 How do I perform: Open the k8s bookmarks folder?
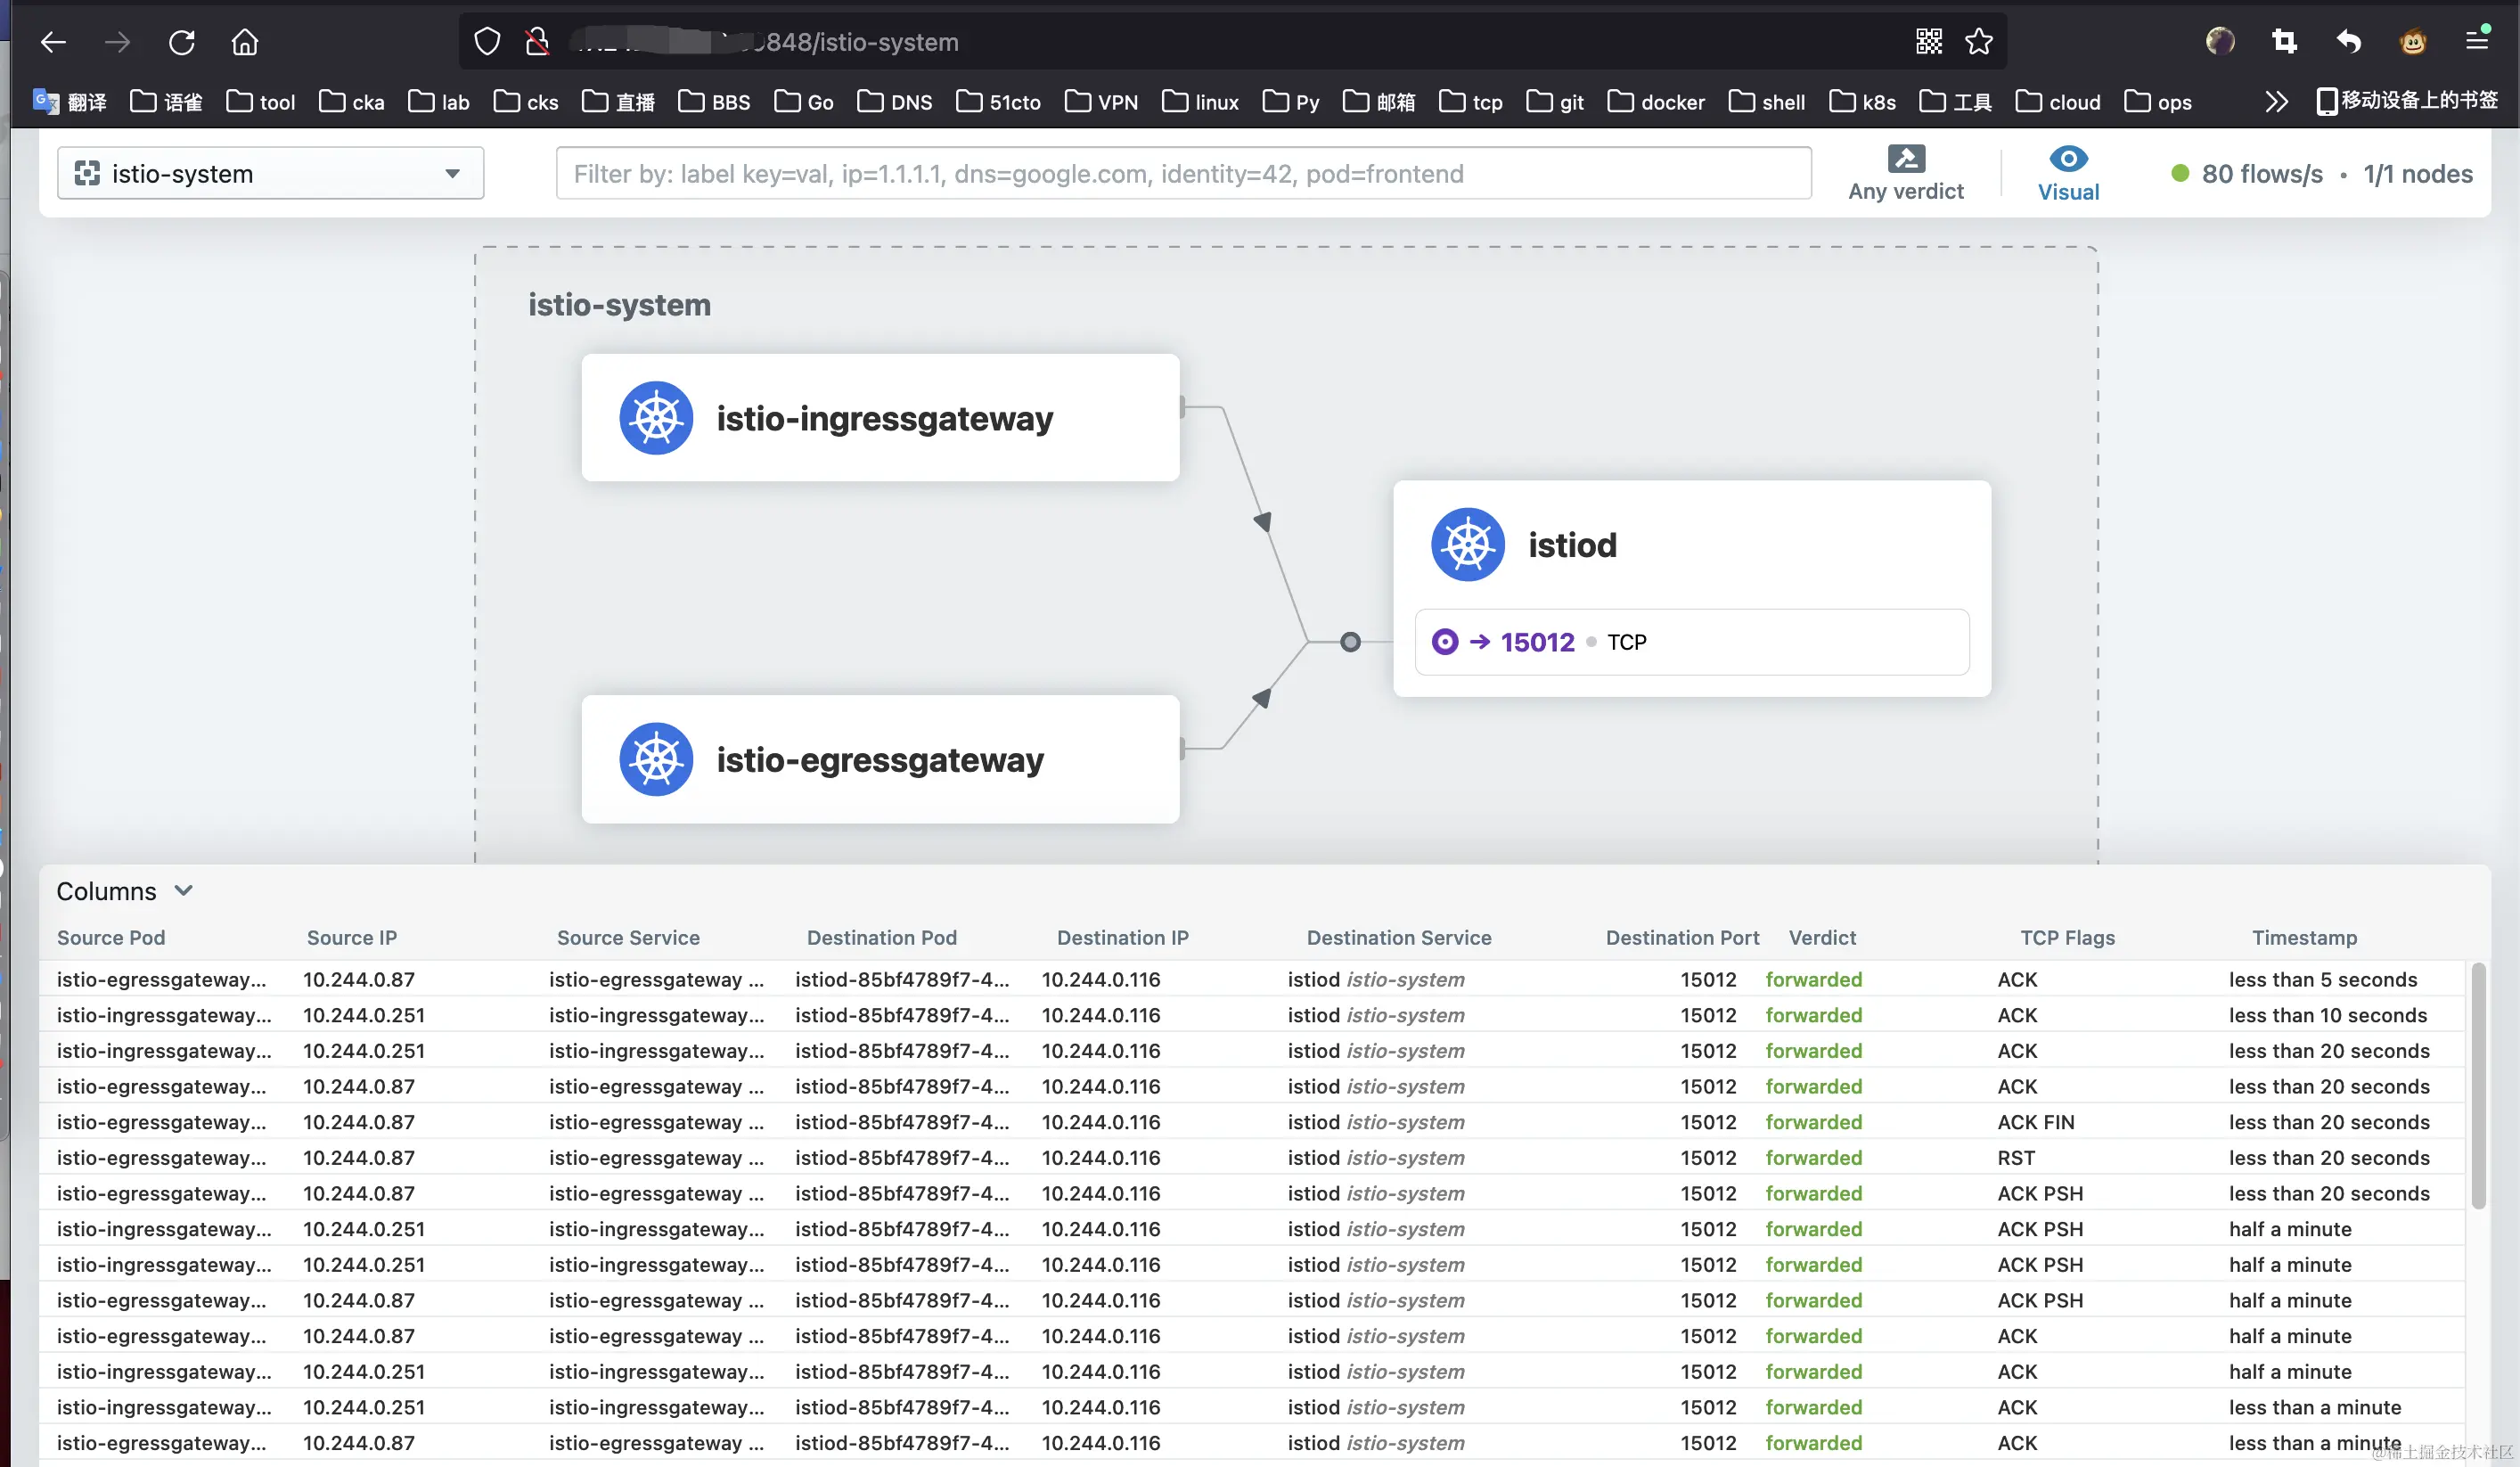pyautogui.click(x=1862, y=102)
